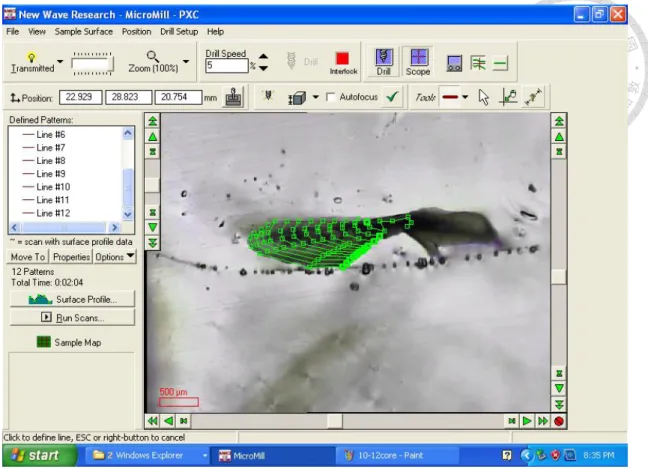Click the green checkmark next to Autofocus
The image size is (648, 469).
(x=392, y=97)
